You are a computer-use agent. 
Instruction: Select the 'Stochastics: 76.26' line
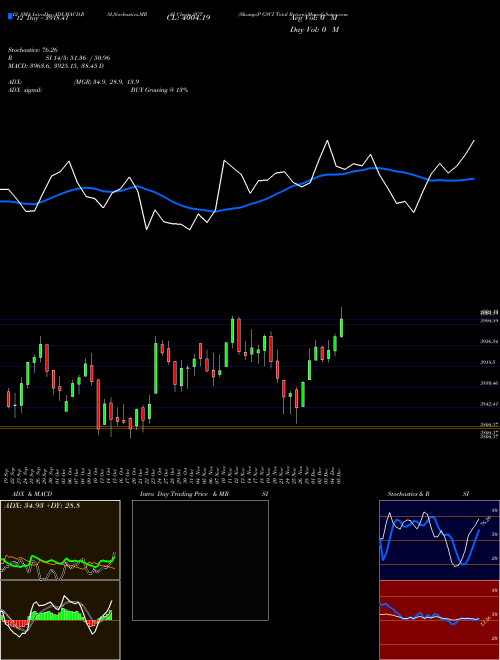(x=32, y=50)
